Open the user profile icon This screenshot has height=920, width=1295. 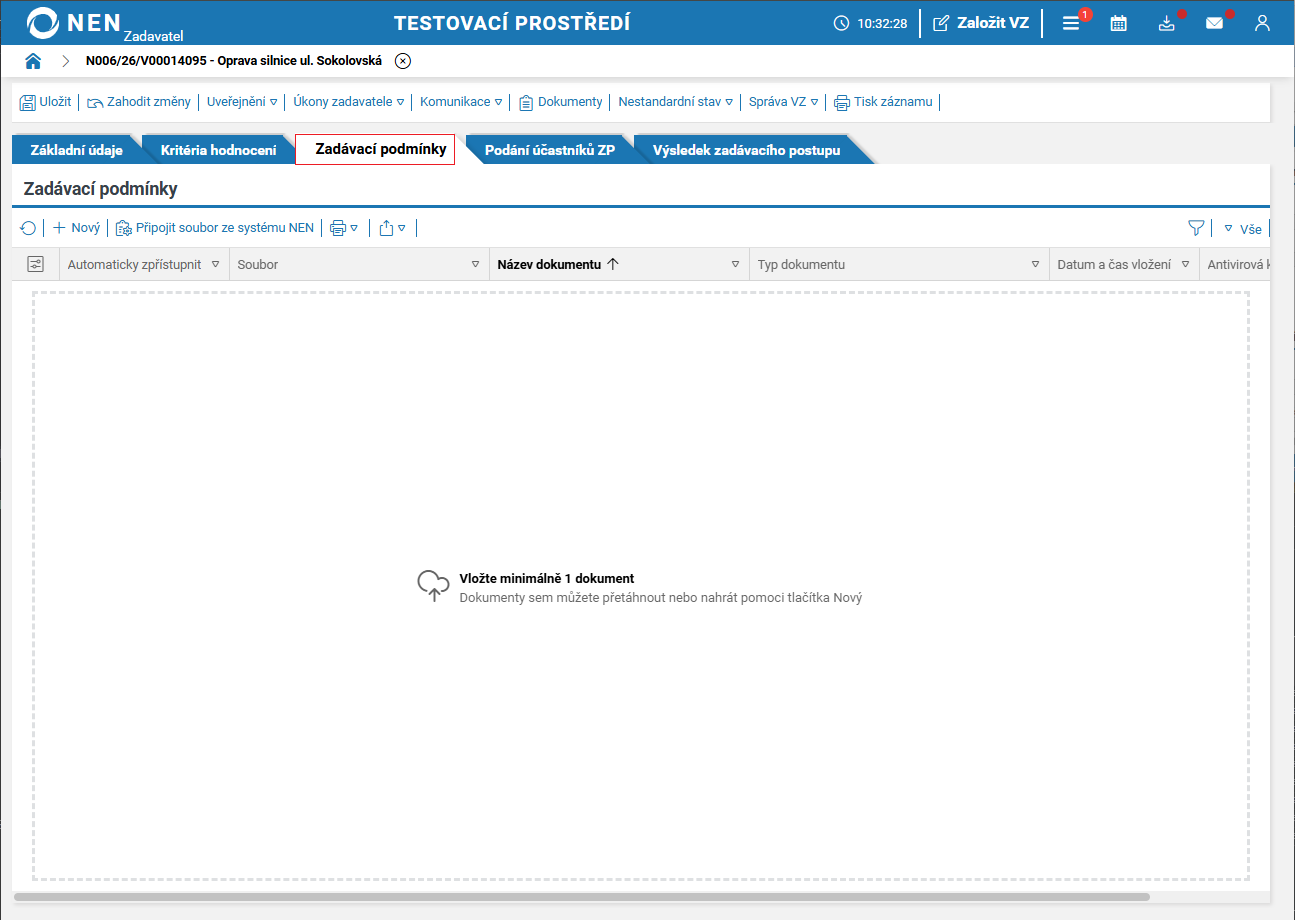tap(1262, 23)
